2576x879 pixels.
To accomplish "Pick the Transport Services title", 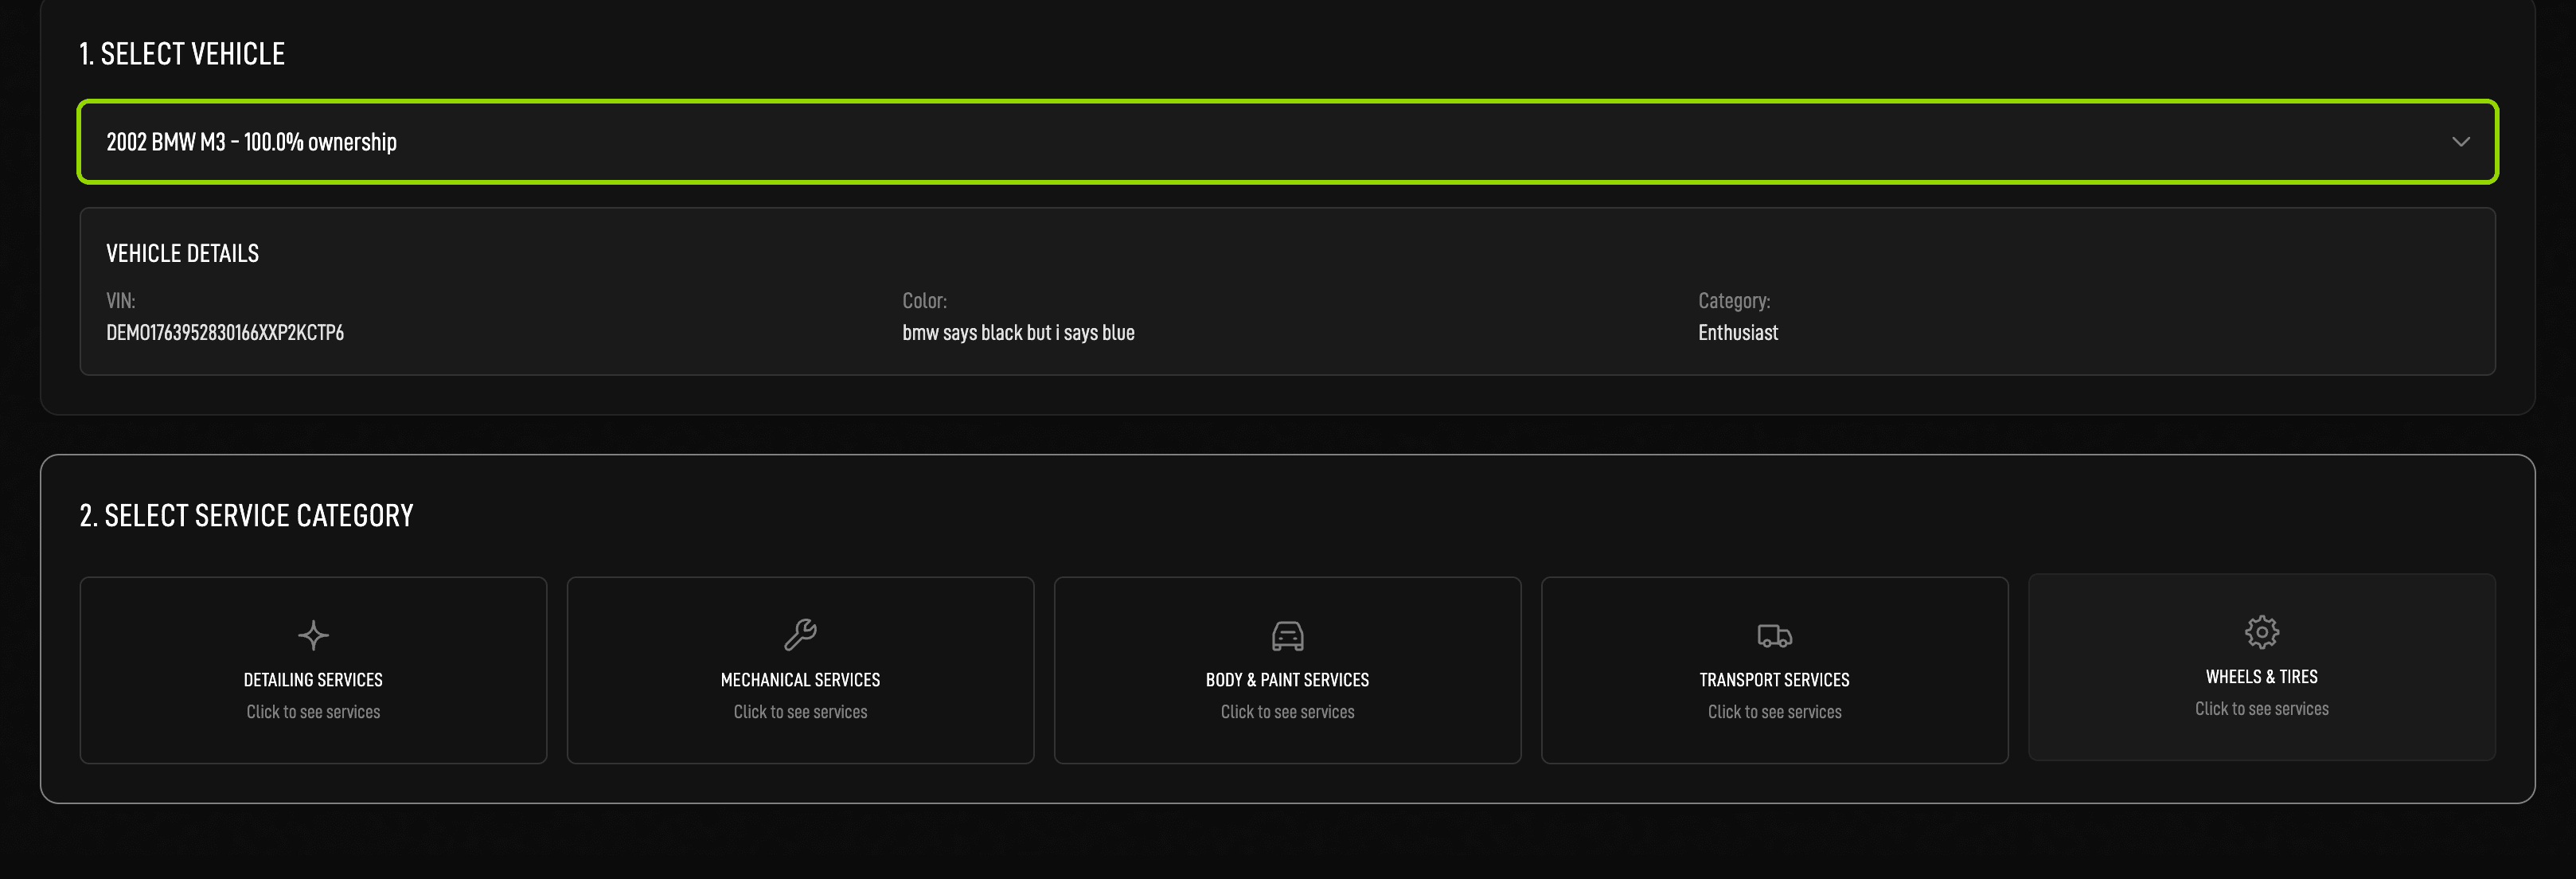I will click(1774, 680).
